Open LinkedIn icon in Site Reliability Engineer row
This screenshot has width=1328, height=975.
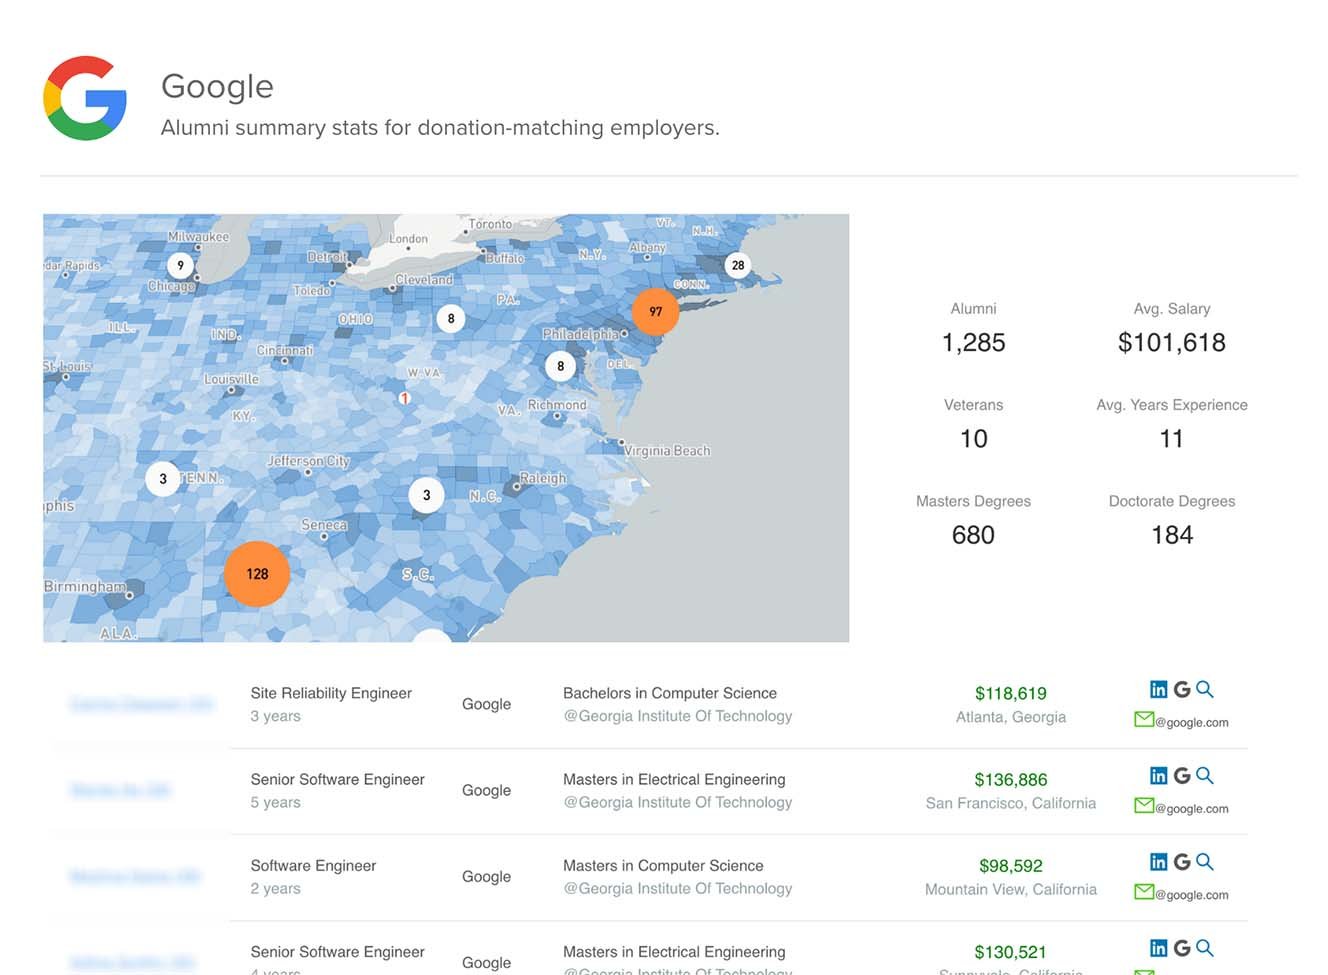(x=1158, y=689)
